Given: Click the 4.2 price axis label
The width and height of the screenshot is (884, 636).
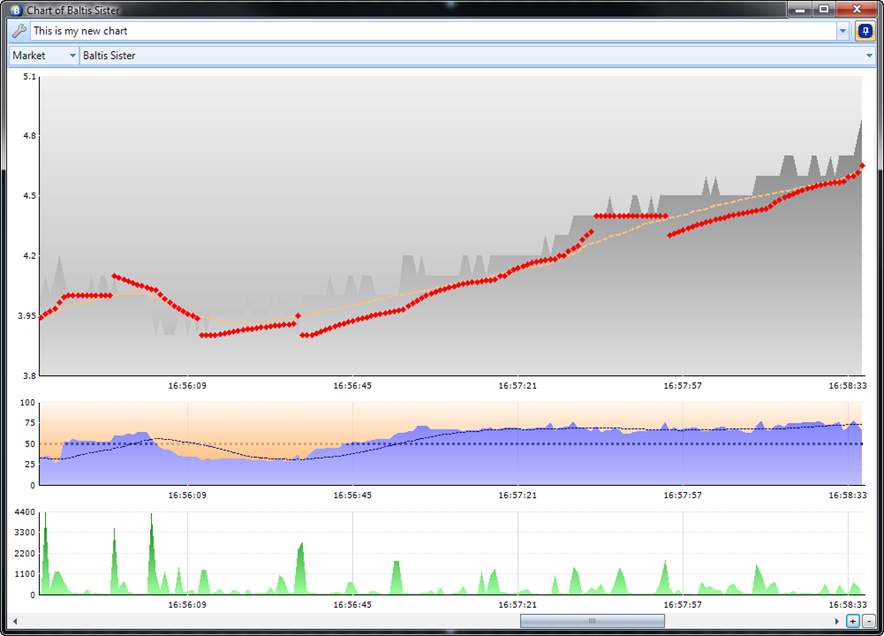Looking at the screenshot, I should [x=29, y=256].
